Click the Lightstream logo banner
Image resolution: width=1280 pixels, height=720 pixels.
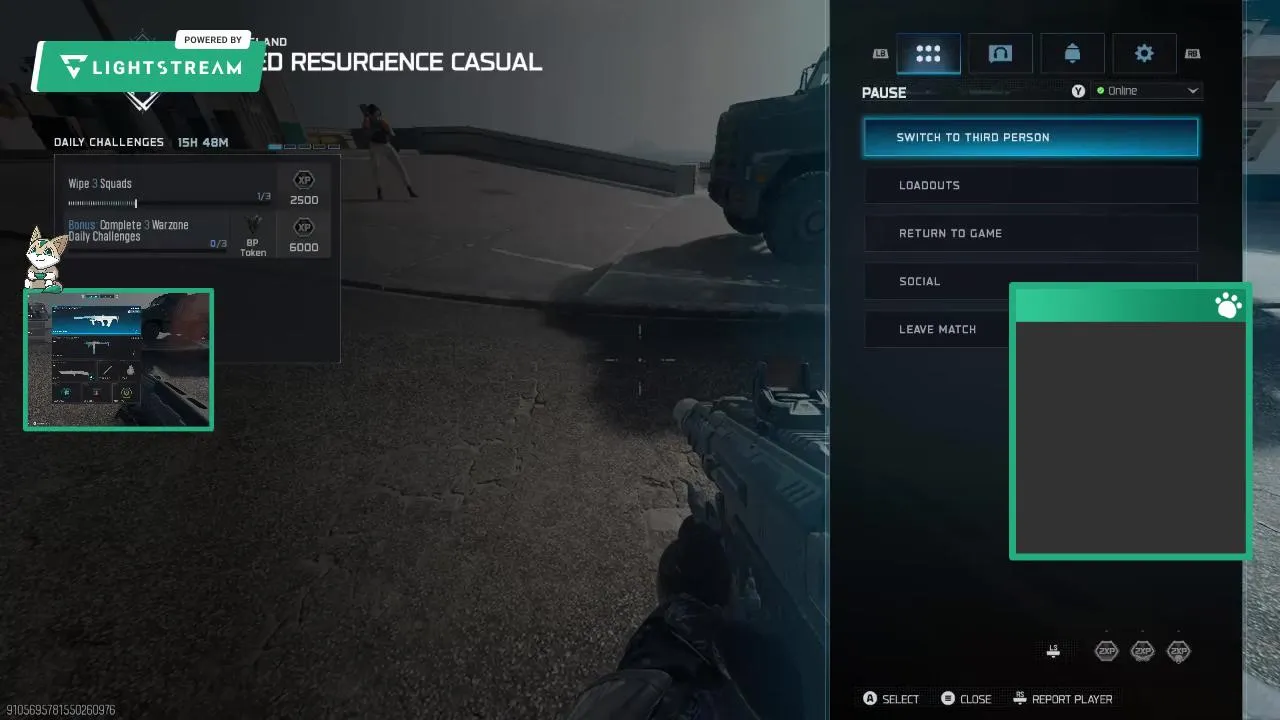coord(148,66)
